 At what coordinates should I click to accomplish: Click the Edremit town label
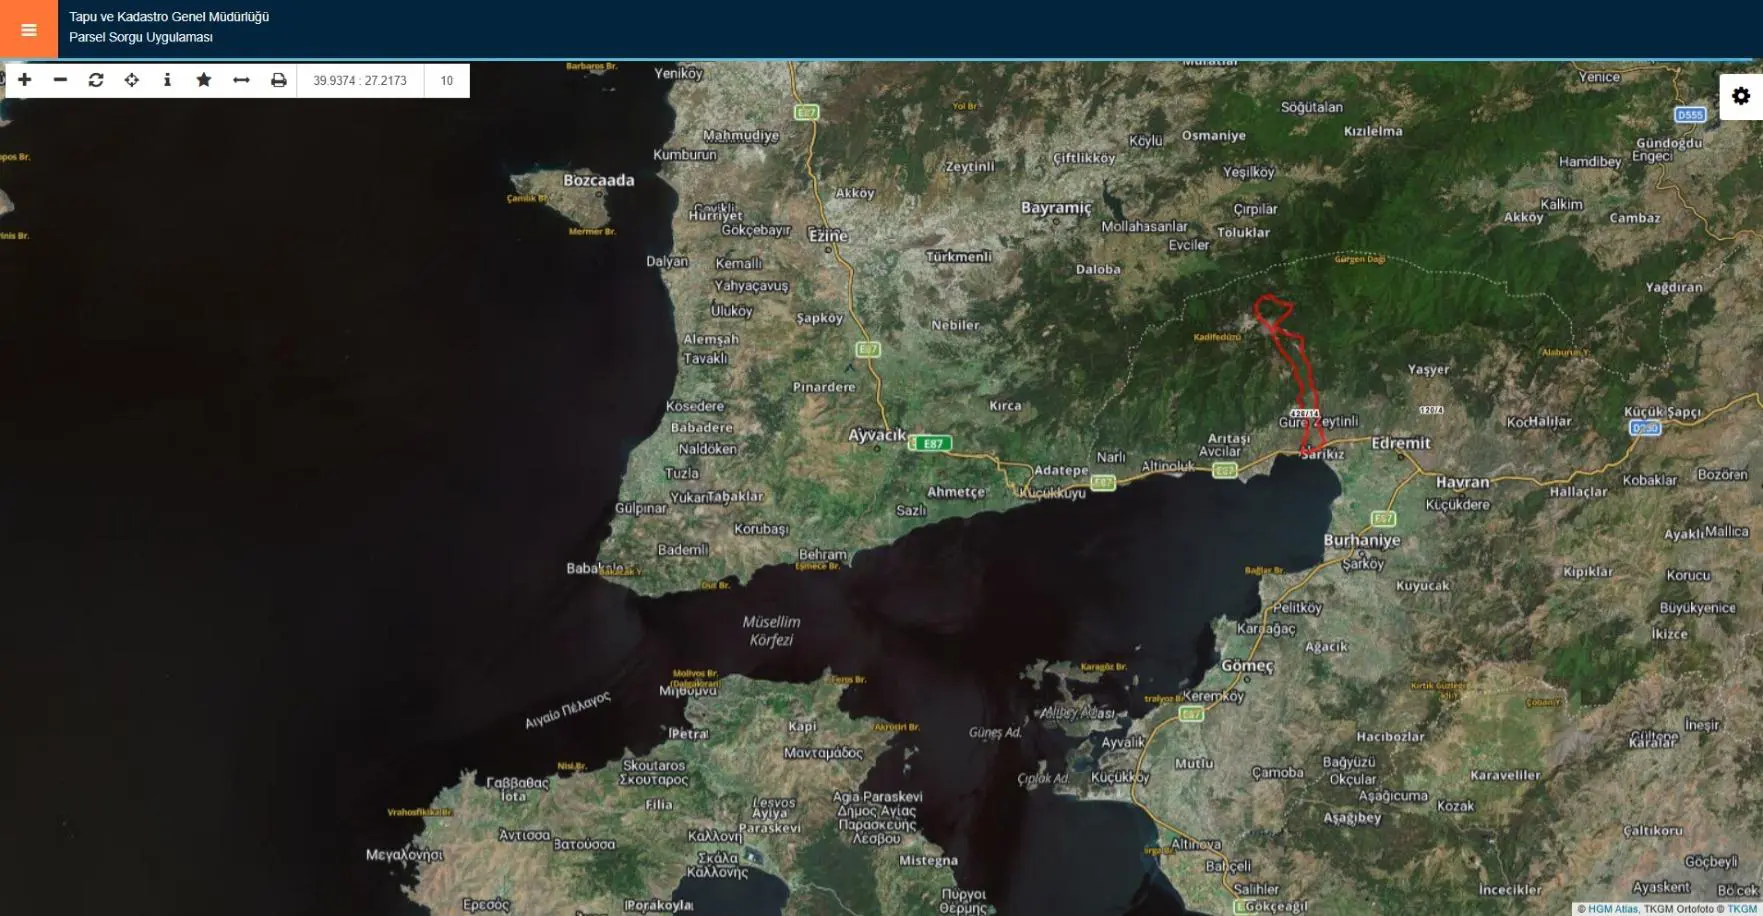click(x=1400, y=443)
